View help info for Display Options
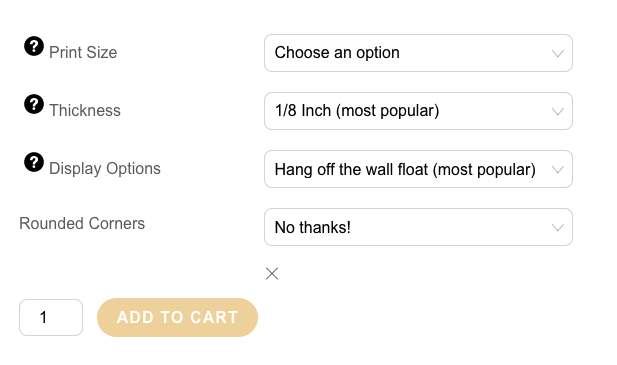The width and height of the screenshot is (617, 365). pyautogui.click(x=34, y=162)
